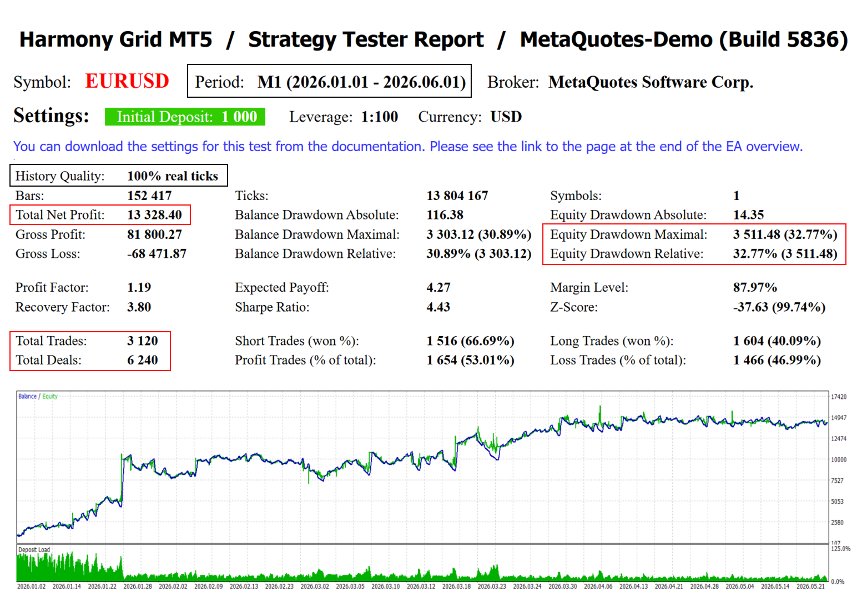The image size is (862, 600).
Task: Click the 17420 label on balance axis
Action: click(x=838, y=397)
